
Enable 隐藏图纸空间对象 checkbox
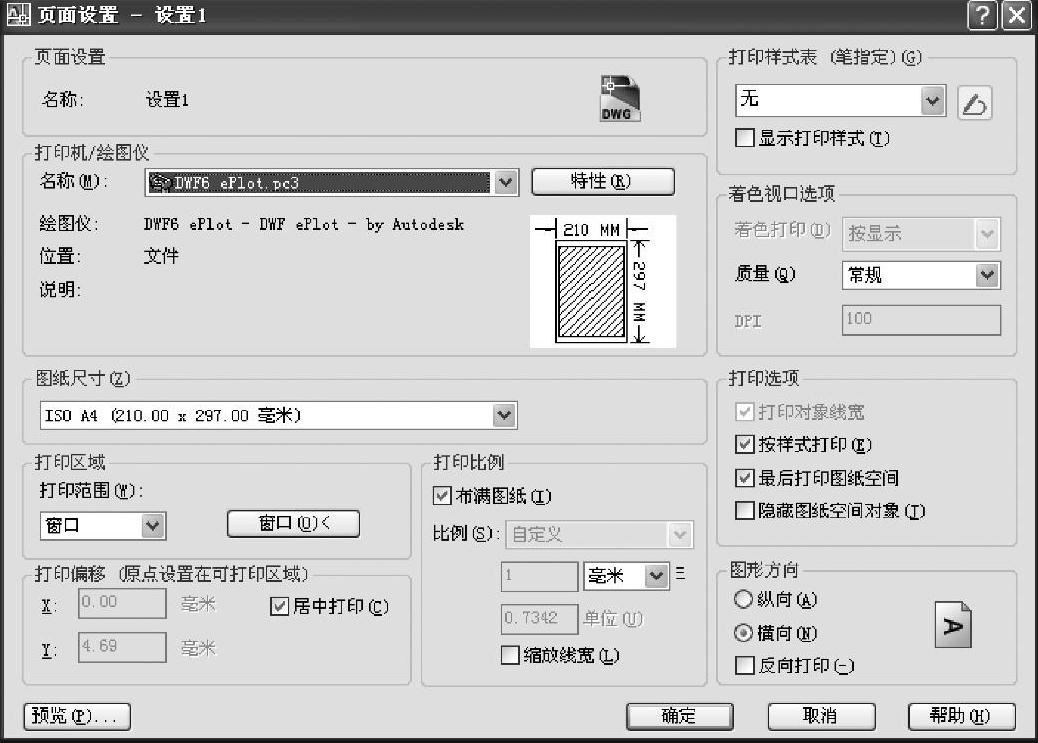click(745, 511)
